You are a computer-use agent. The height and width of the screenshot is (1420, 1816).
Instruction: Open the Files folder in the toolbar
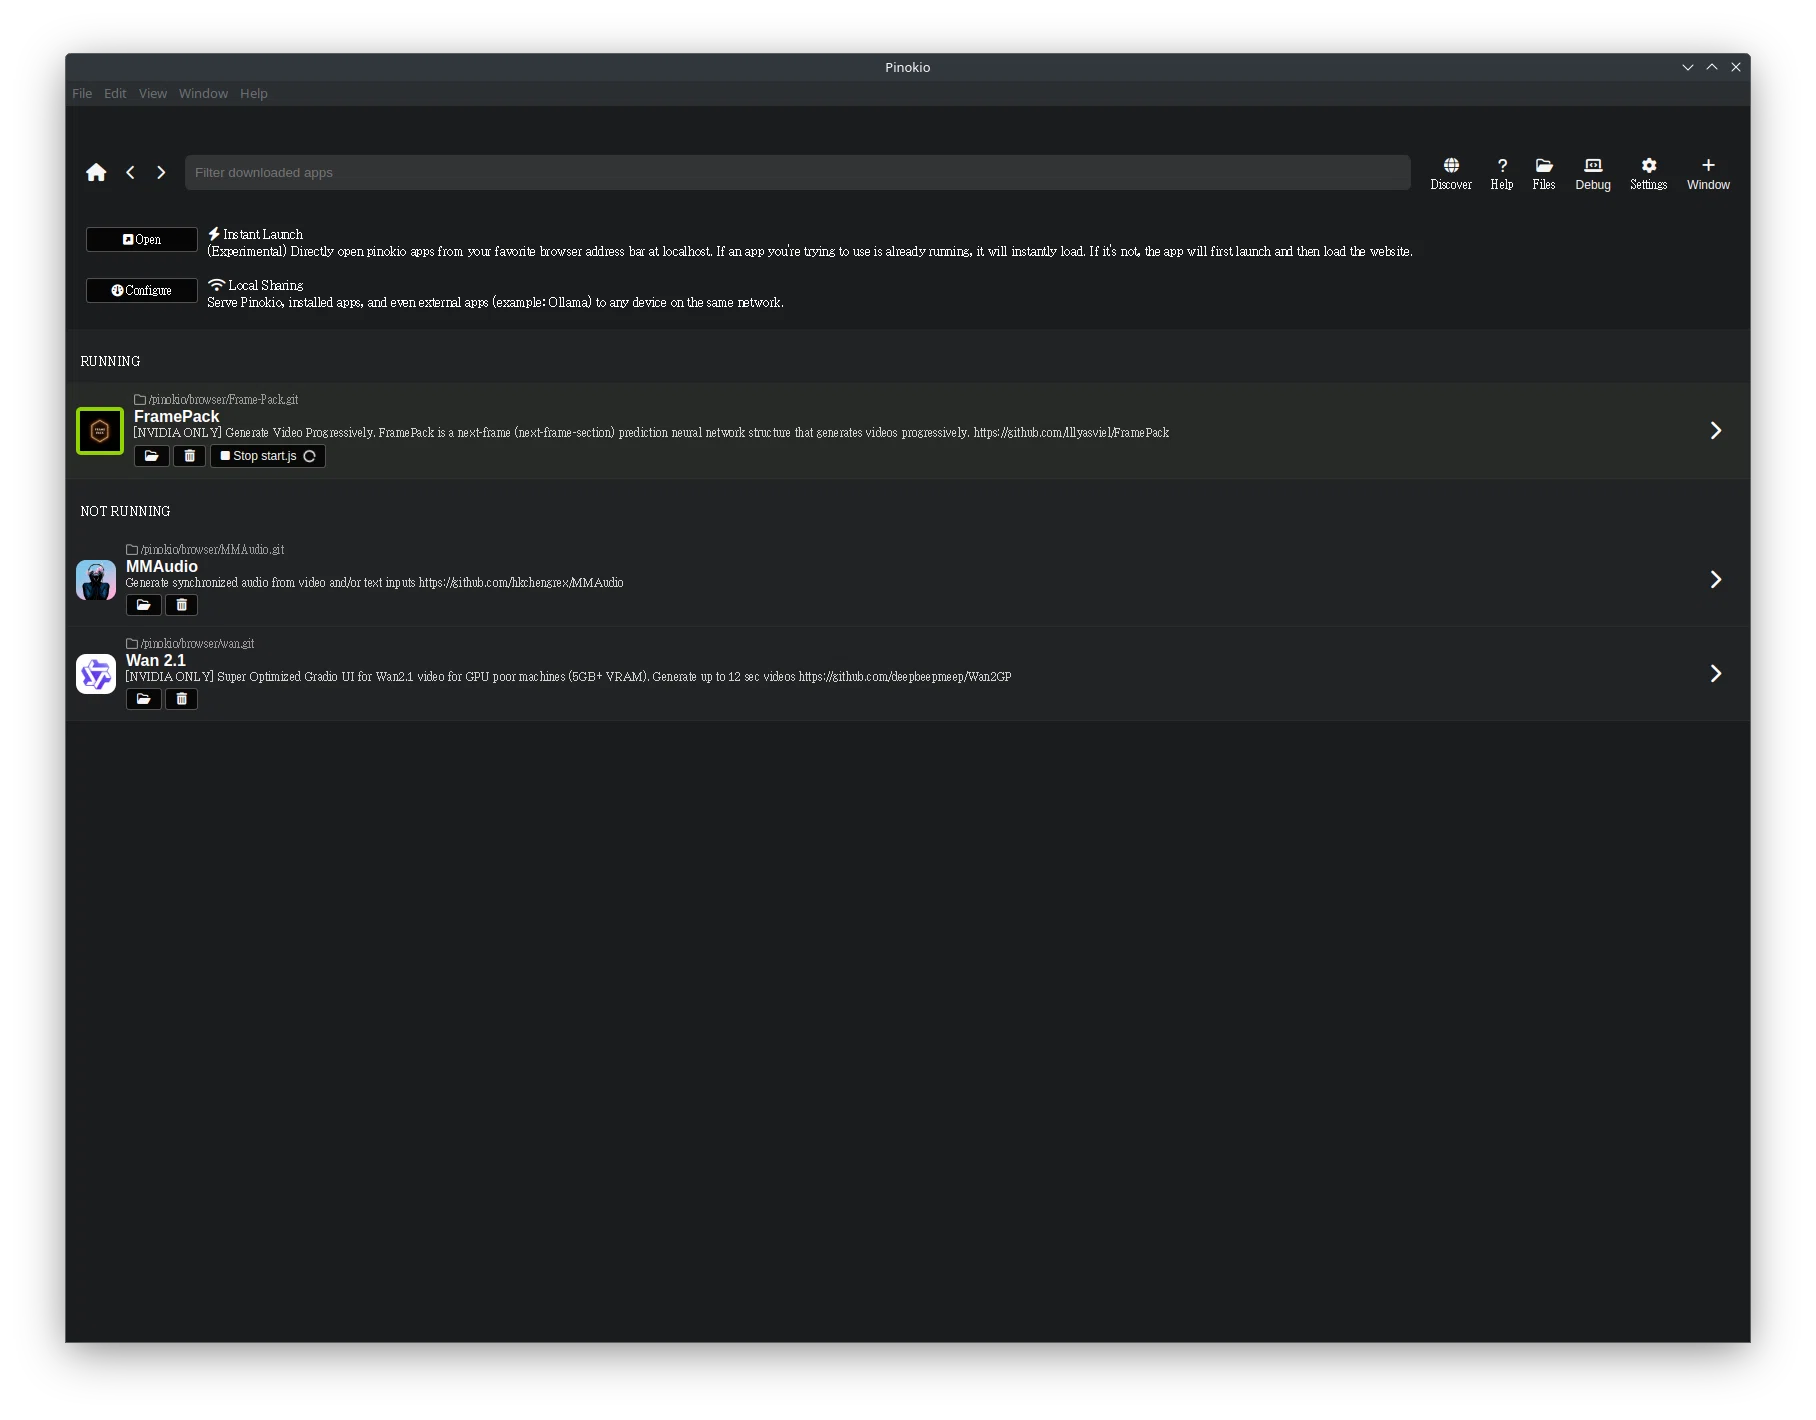click(x=1543, y=173)
